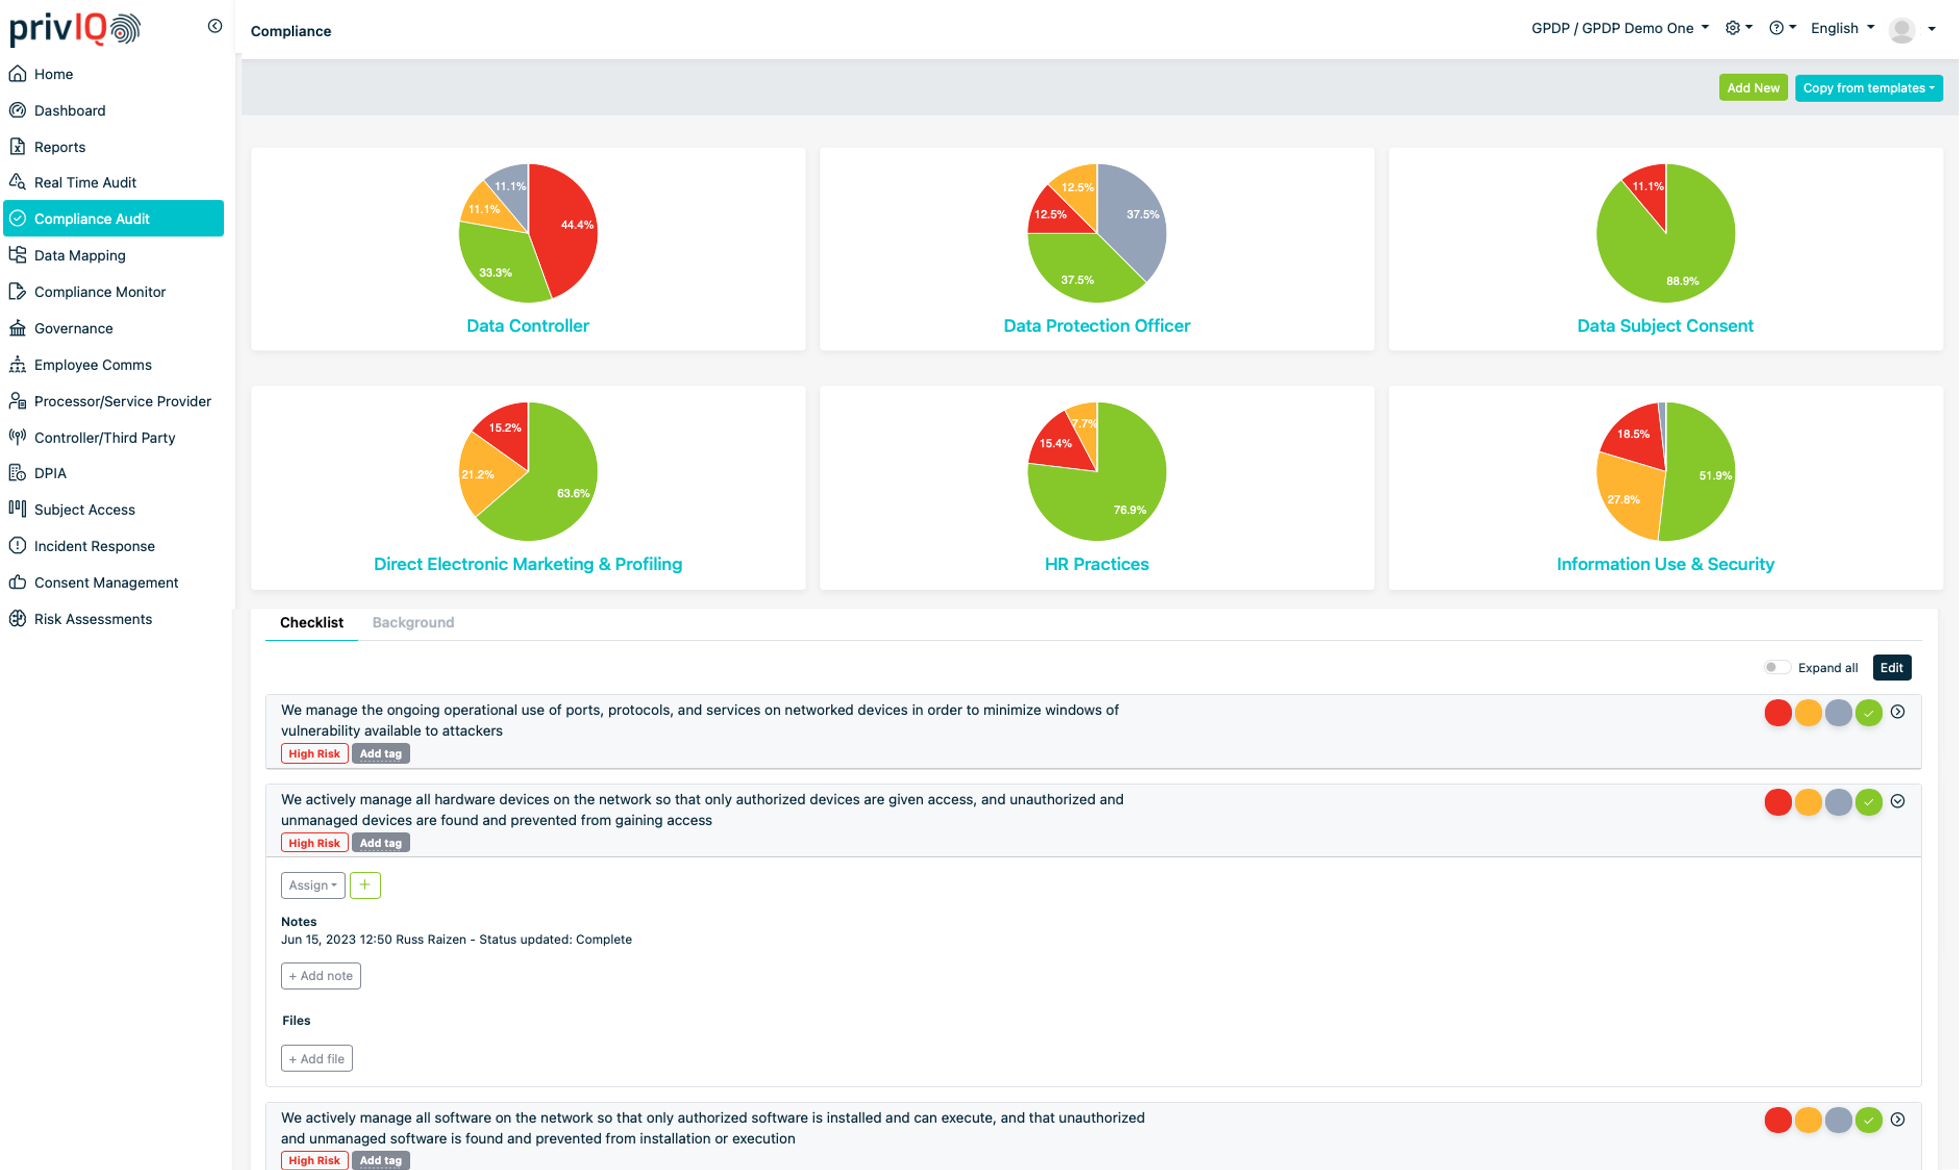Click the Risk Assessments icon
Viewport: 1960px width, 1170px height.
click(18, 619)
